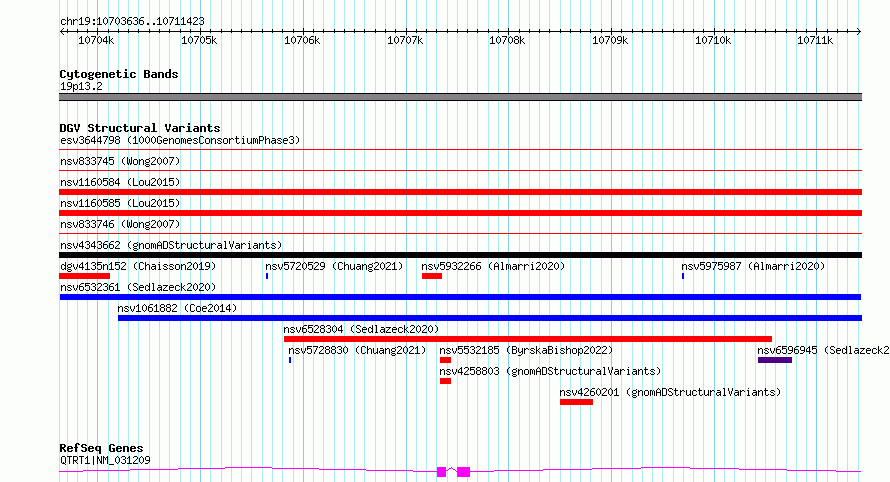The image size is (890, 482).
Task: Select the nsv1160585 (Lou2015) variant label
Action: 120,203
